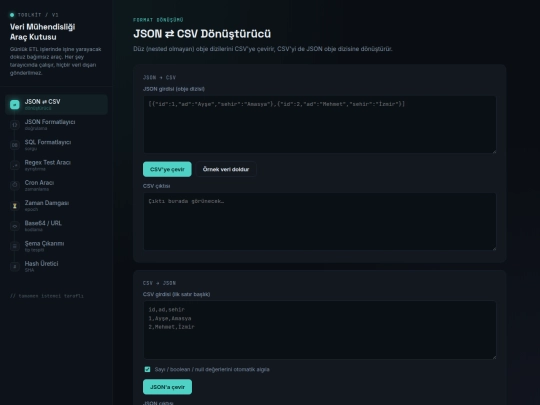Click the SQL Formatlayıcı database icon
Image resolution: width=540 pixels, height=405 pixels.
[x=15, y=145]
